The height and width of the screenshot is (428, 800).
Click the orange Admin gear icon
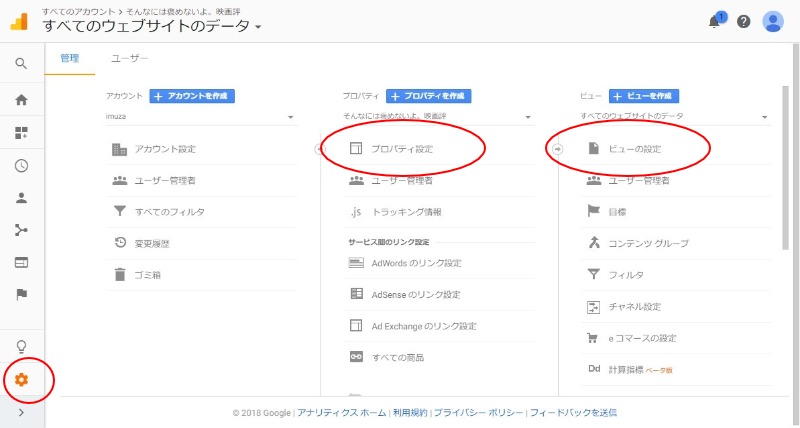(21, 380)
